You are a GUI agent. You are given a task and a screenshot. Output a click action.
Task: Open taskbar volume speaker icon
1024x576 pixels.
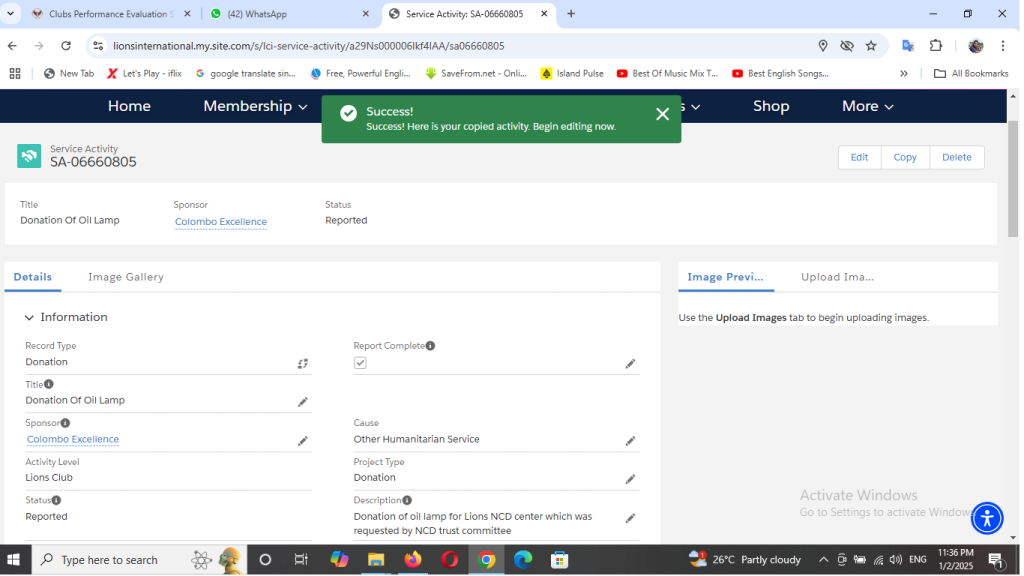tap(897, 560)
